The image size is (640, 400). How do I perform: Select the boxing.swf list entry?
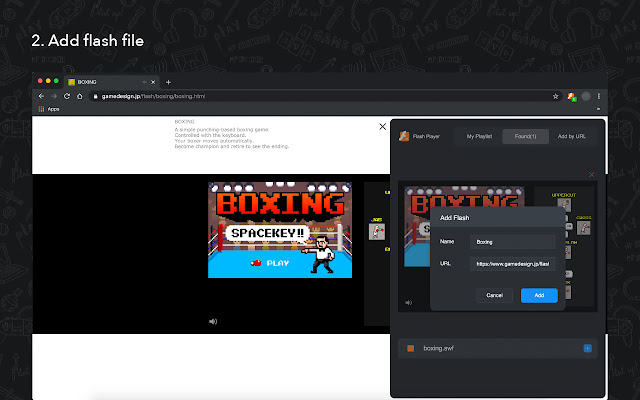[440, 348]
